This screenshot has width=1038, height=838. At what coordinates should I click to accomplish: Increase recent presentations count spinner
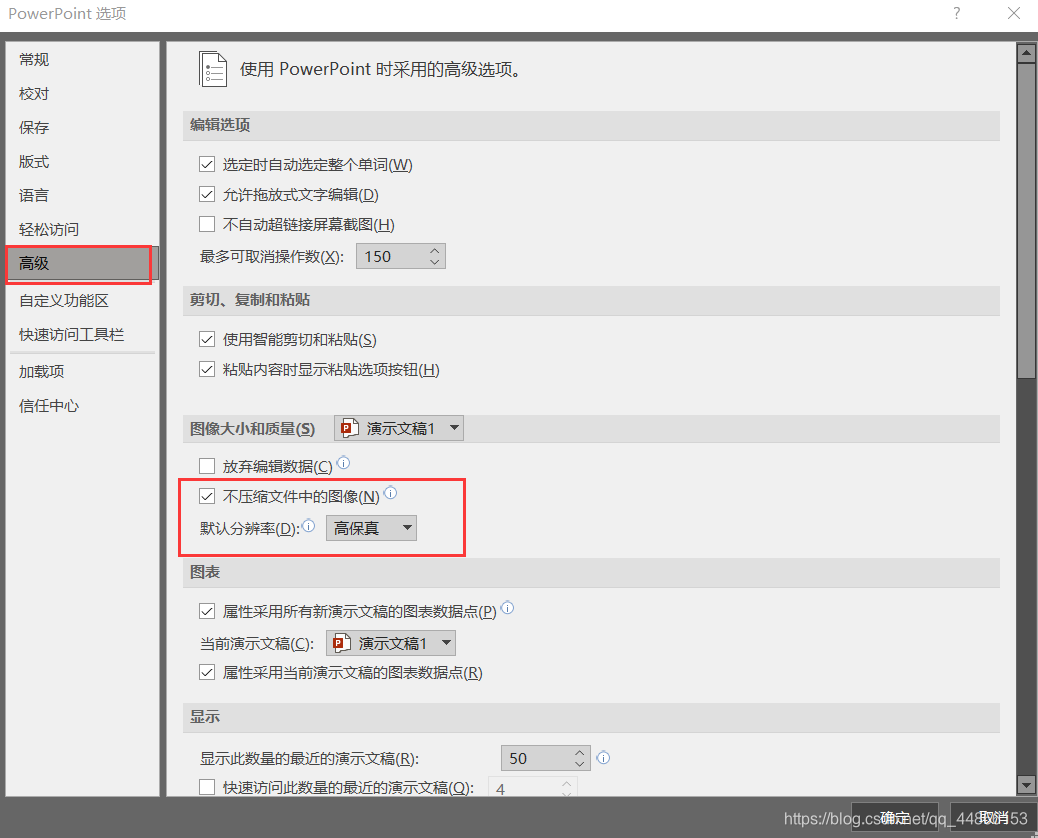(579, 753)
